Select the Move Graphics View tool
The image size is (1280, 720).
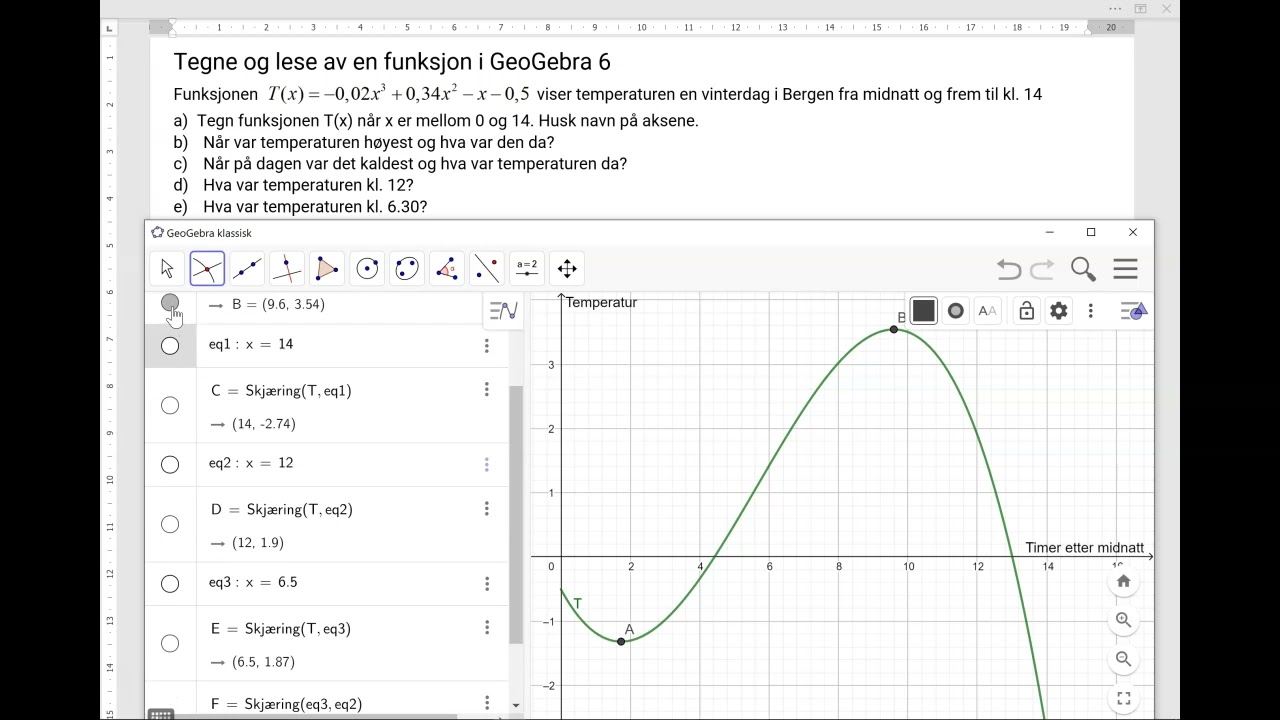point(567,268)
